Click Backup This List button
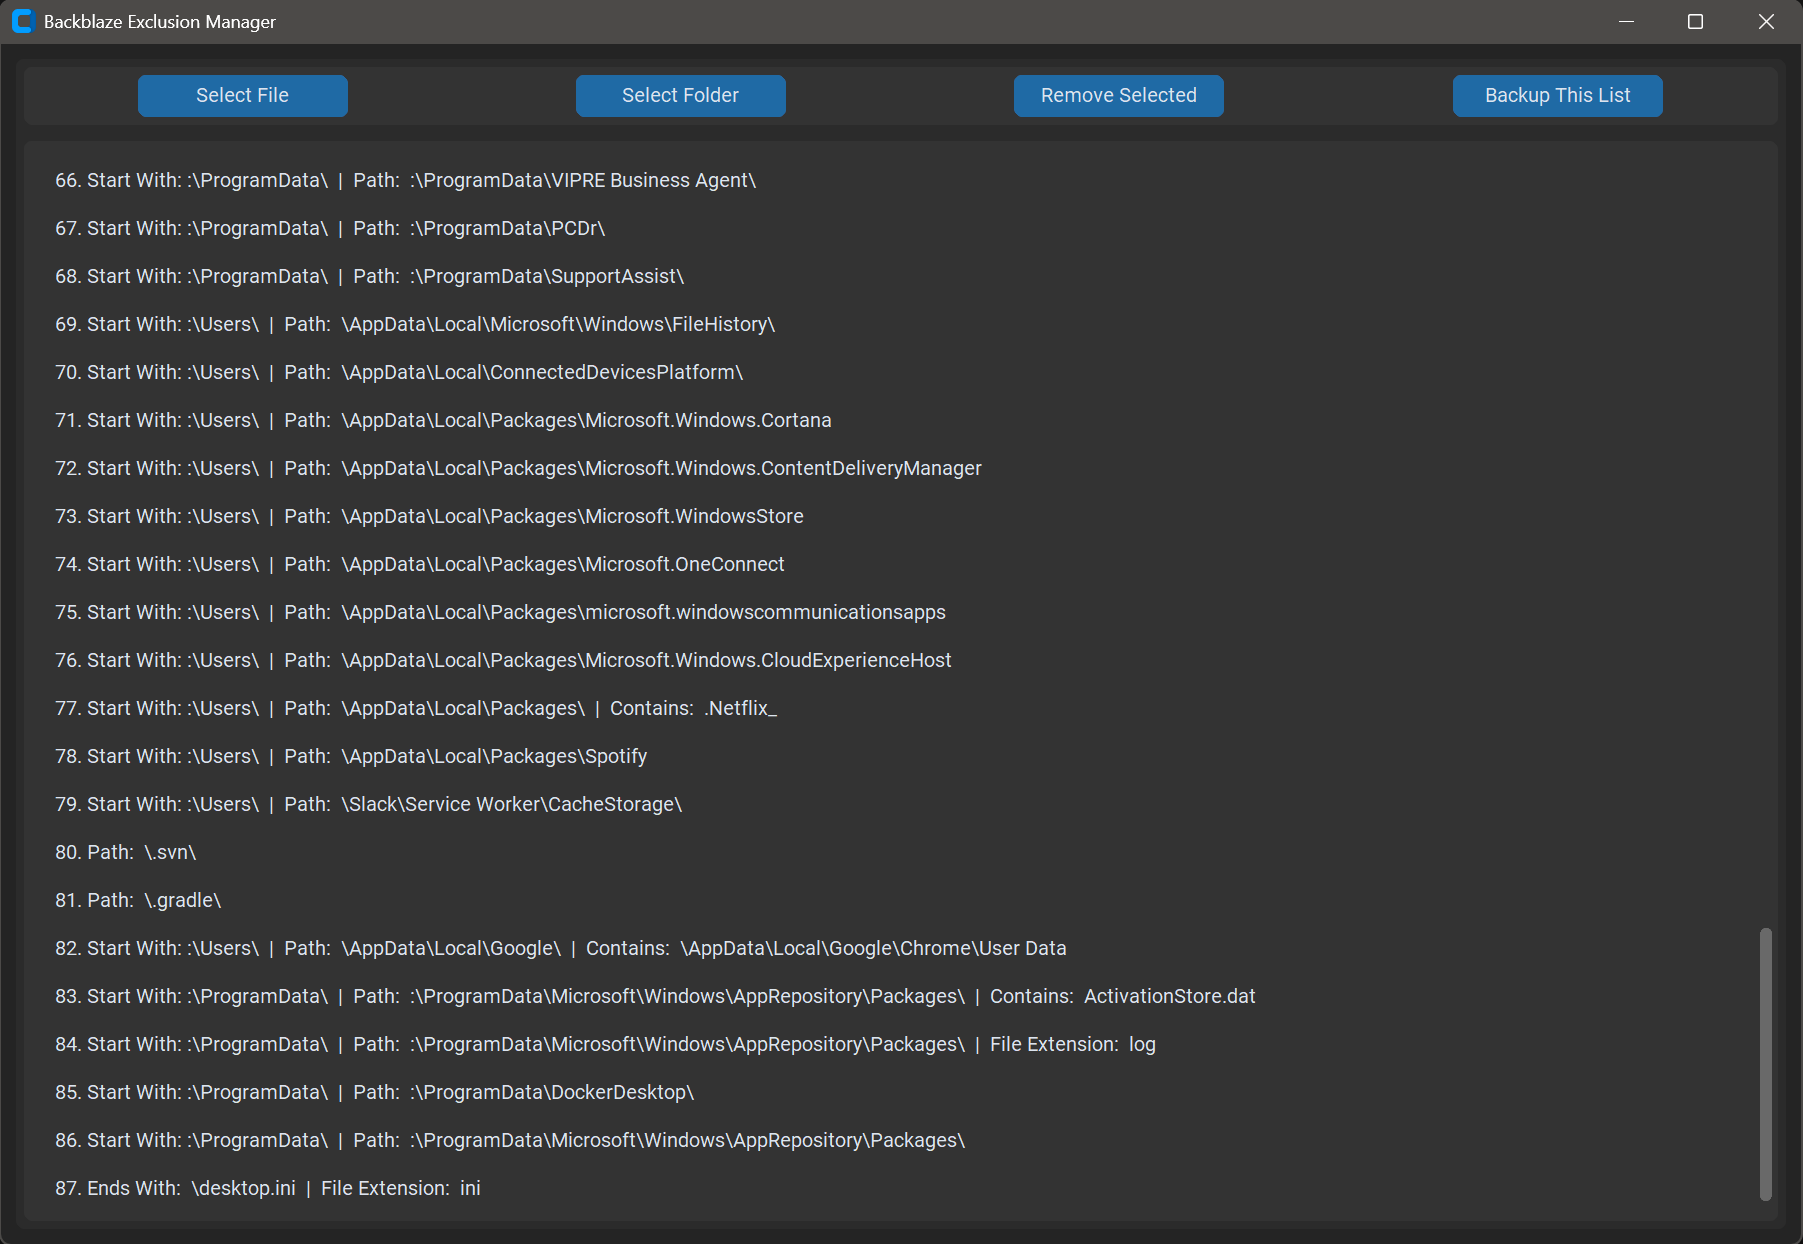The image size is (1803, 1244). click(1558, 96)
